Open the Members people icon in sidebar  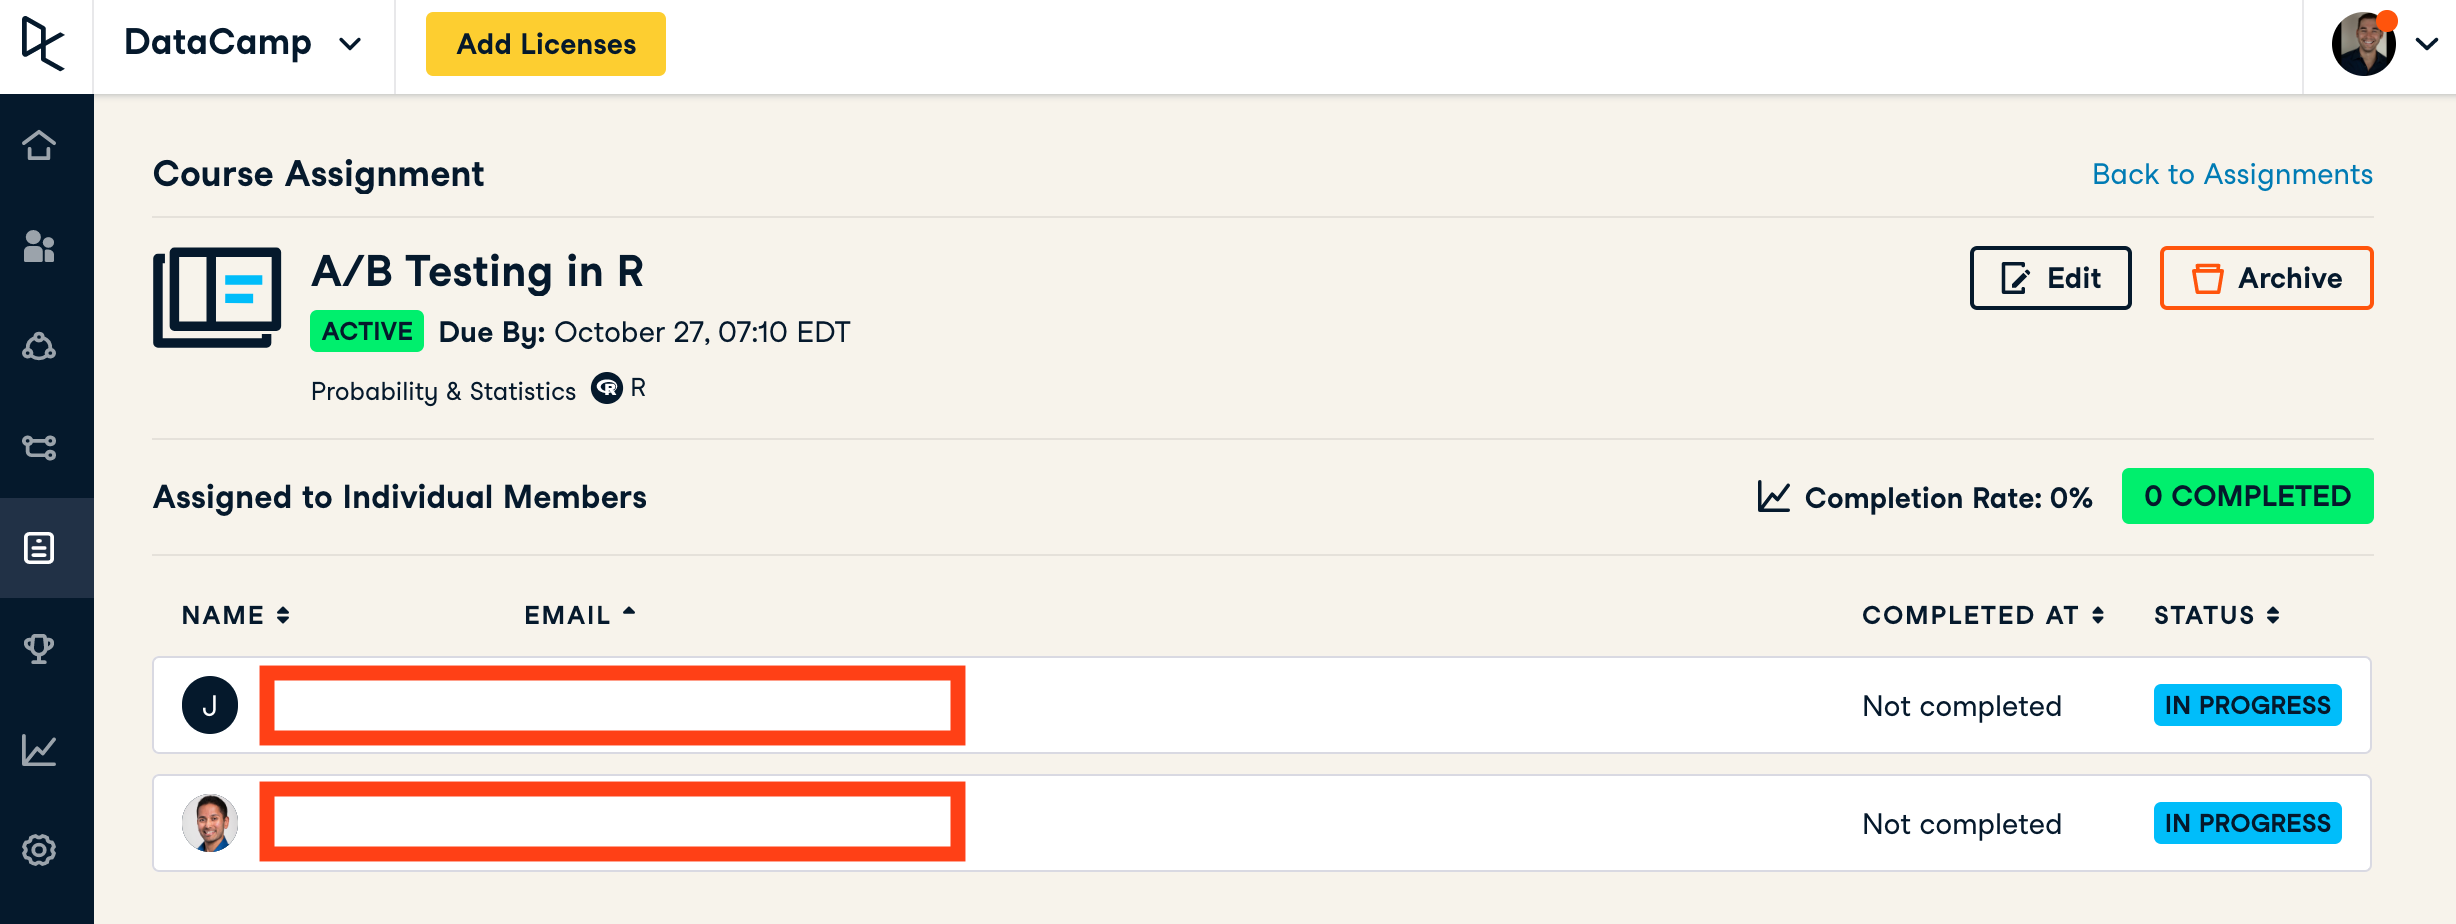pyautogui.click(x=39, y=246)
